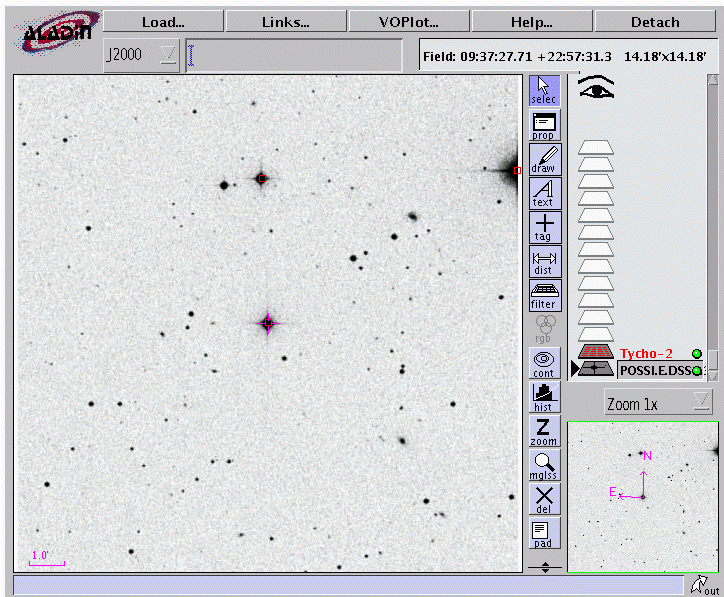Click the red square on bright edge star

(517, 170)
